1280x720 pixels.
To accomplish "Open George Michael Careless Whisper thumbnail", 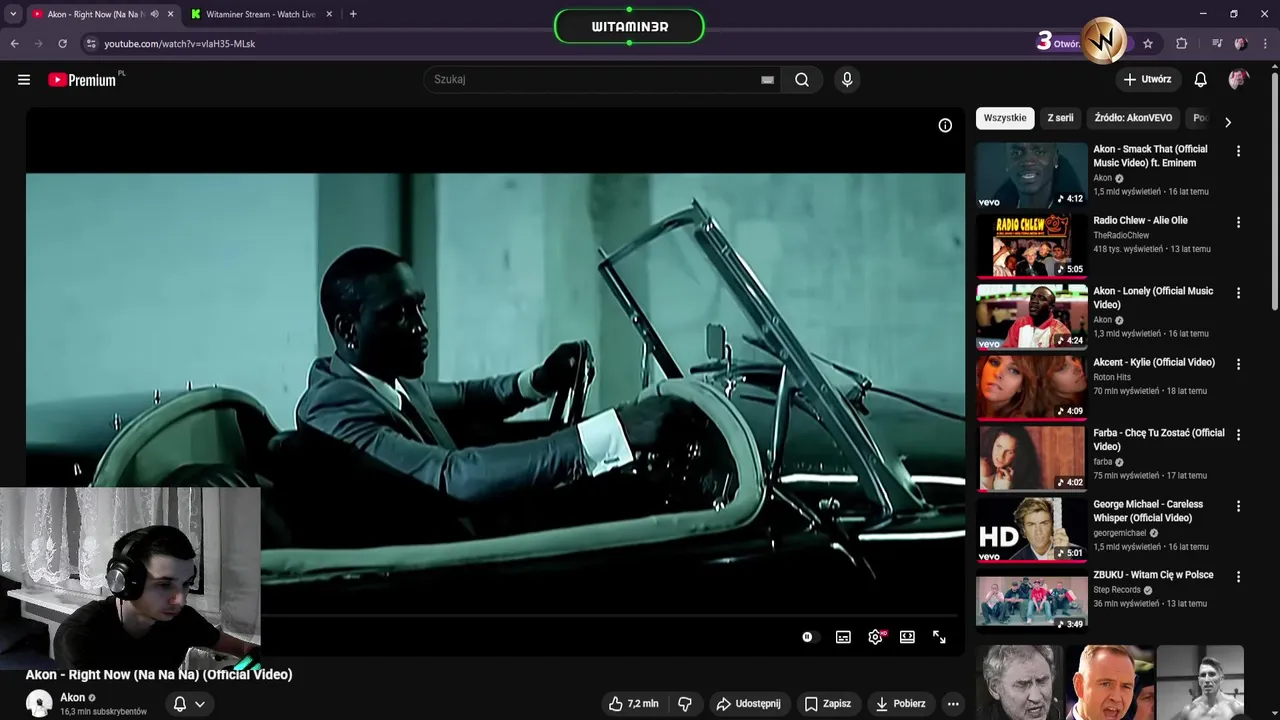I will point(1031,530).
